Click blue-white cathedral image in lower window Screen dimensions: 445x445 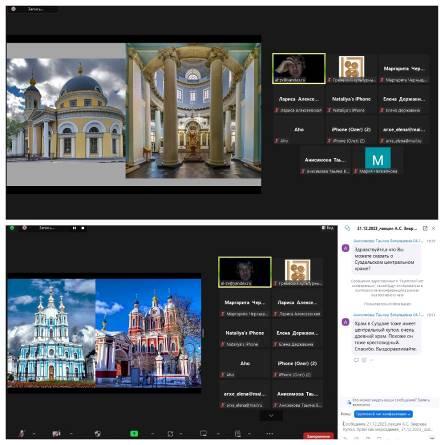click(x=52, y=333)
